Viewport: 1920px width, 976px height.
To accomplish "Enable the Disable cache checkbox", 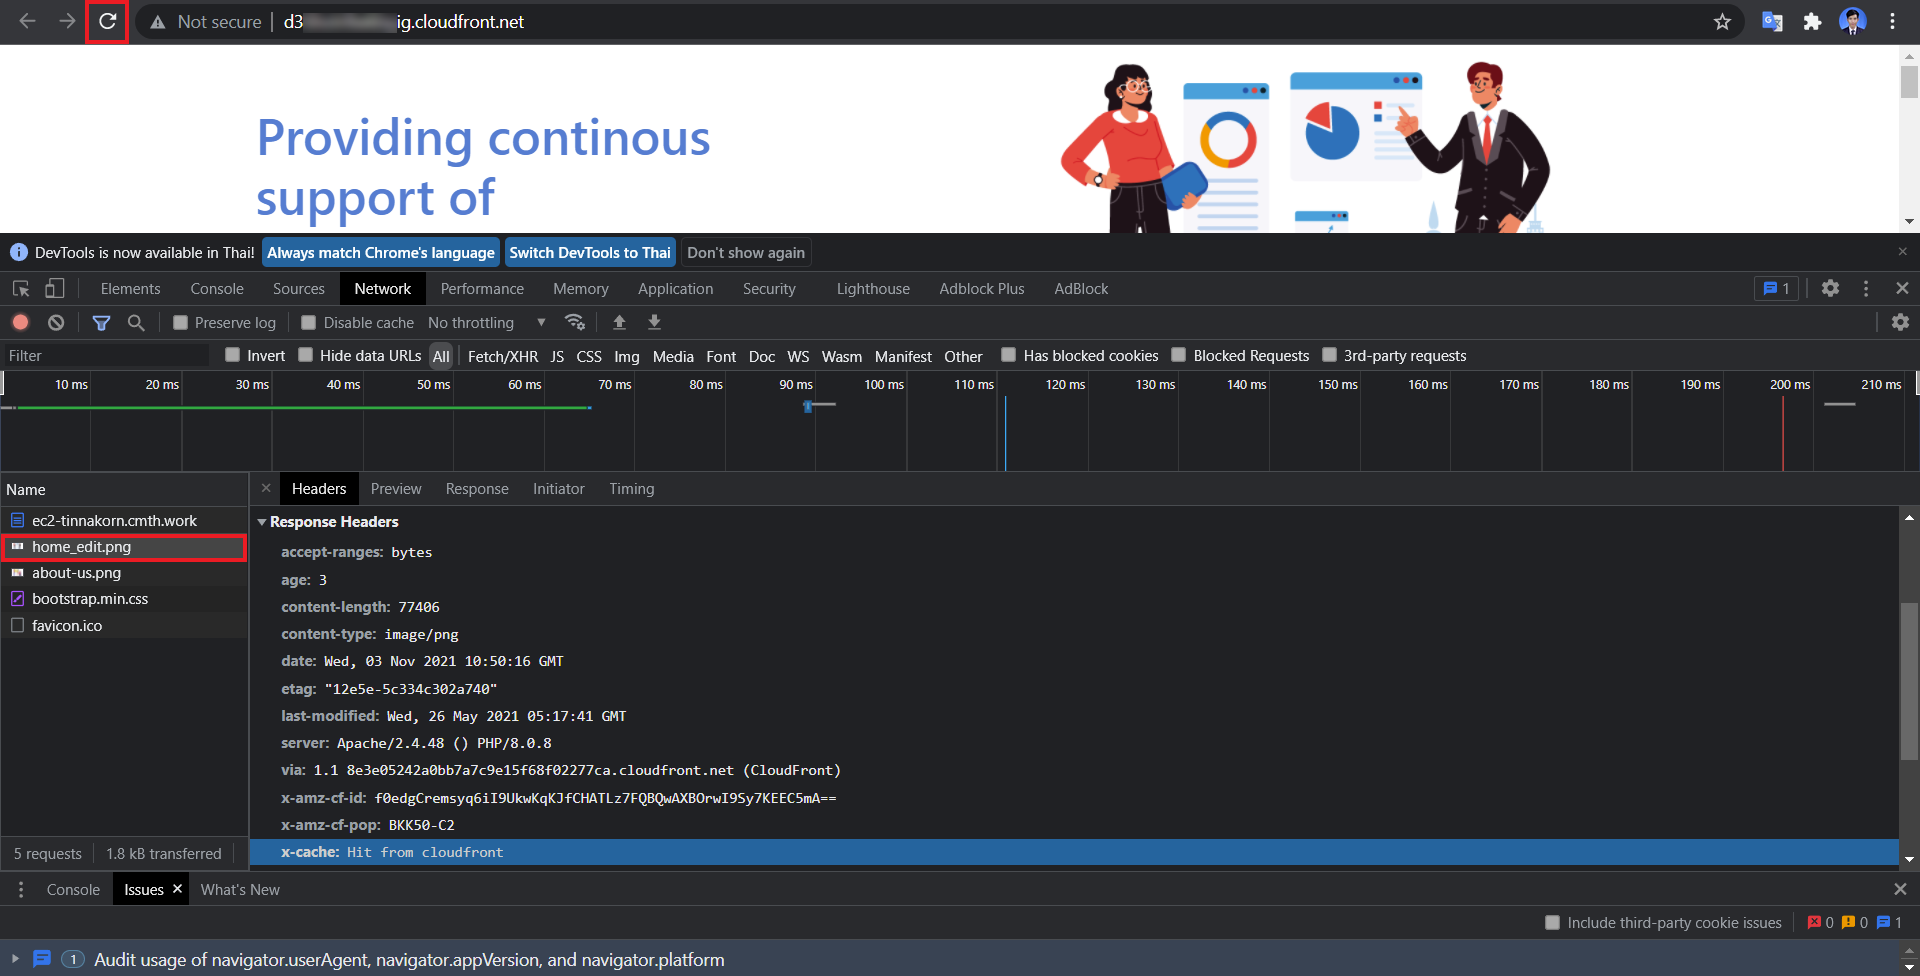I will (308, 322).
